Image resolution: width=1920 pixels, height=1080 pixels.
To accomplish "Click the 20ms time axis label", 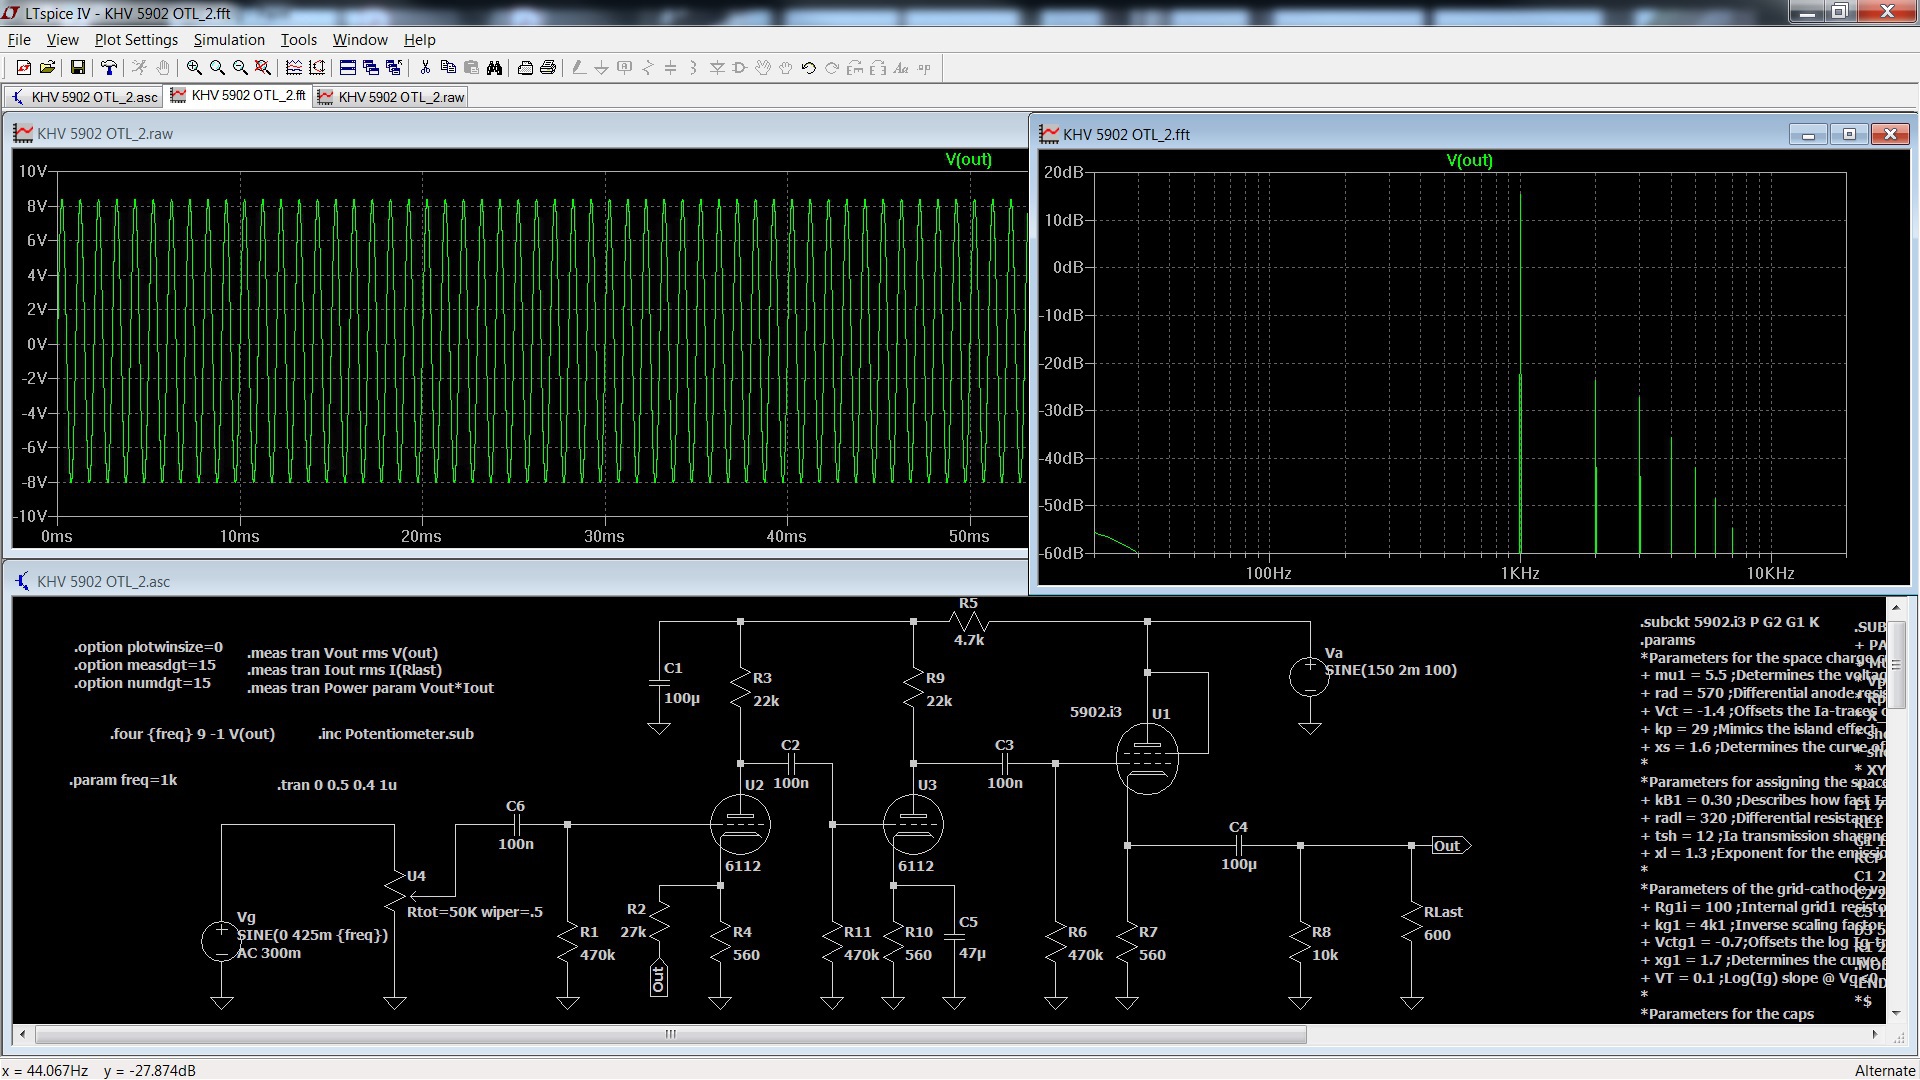I will (421, 537).
